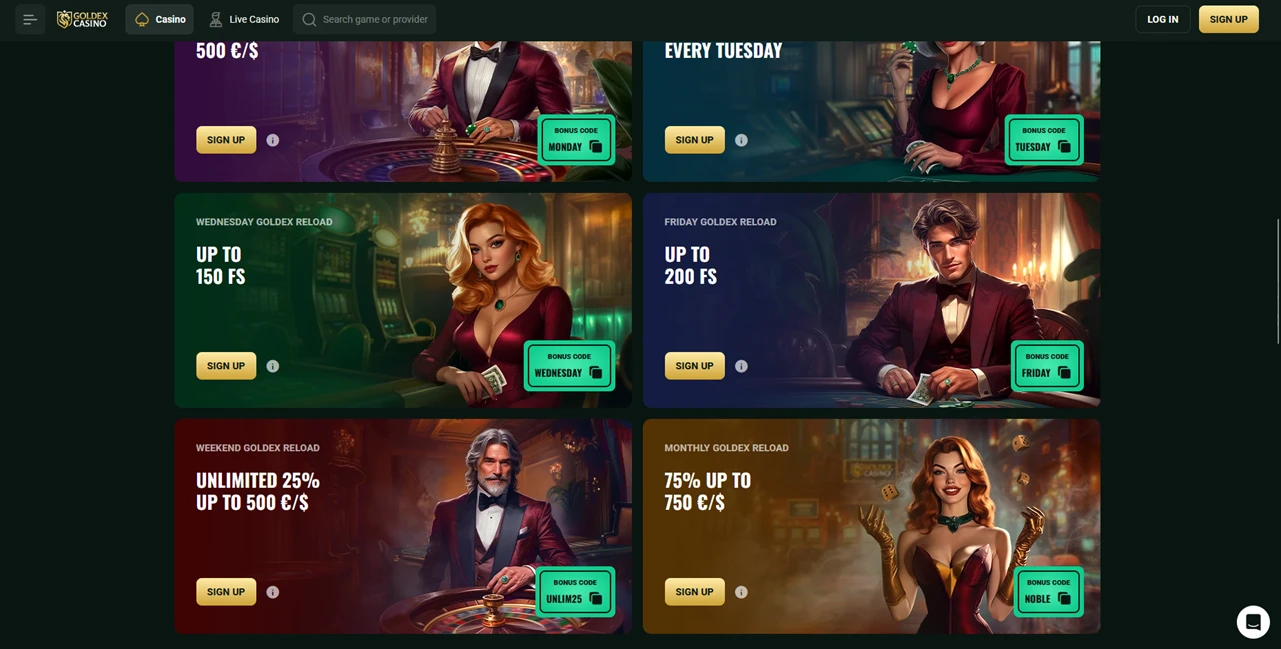1281x649 pixels.
Task: Show info for Weekend Goldex Reload
Action: [273, 592]
